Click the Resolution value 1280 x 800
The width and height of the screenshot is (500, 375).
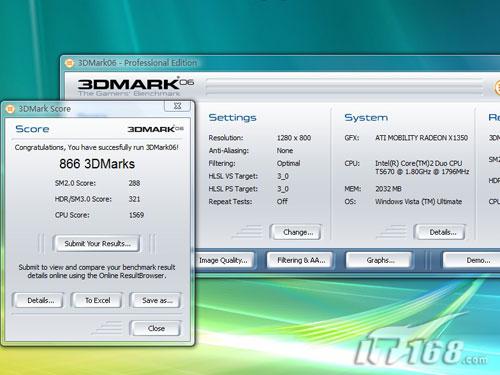294,138
